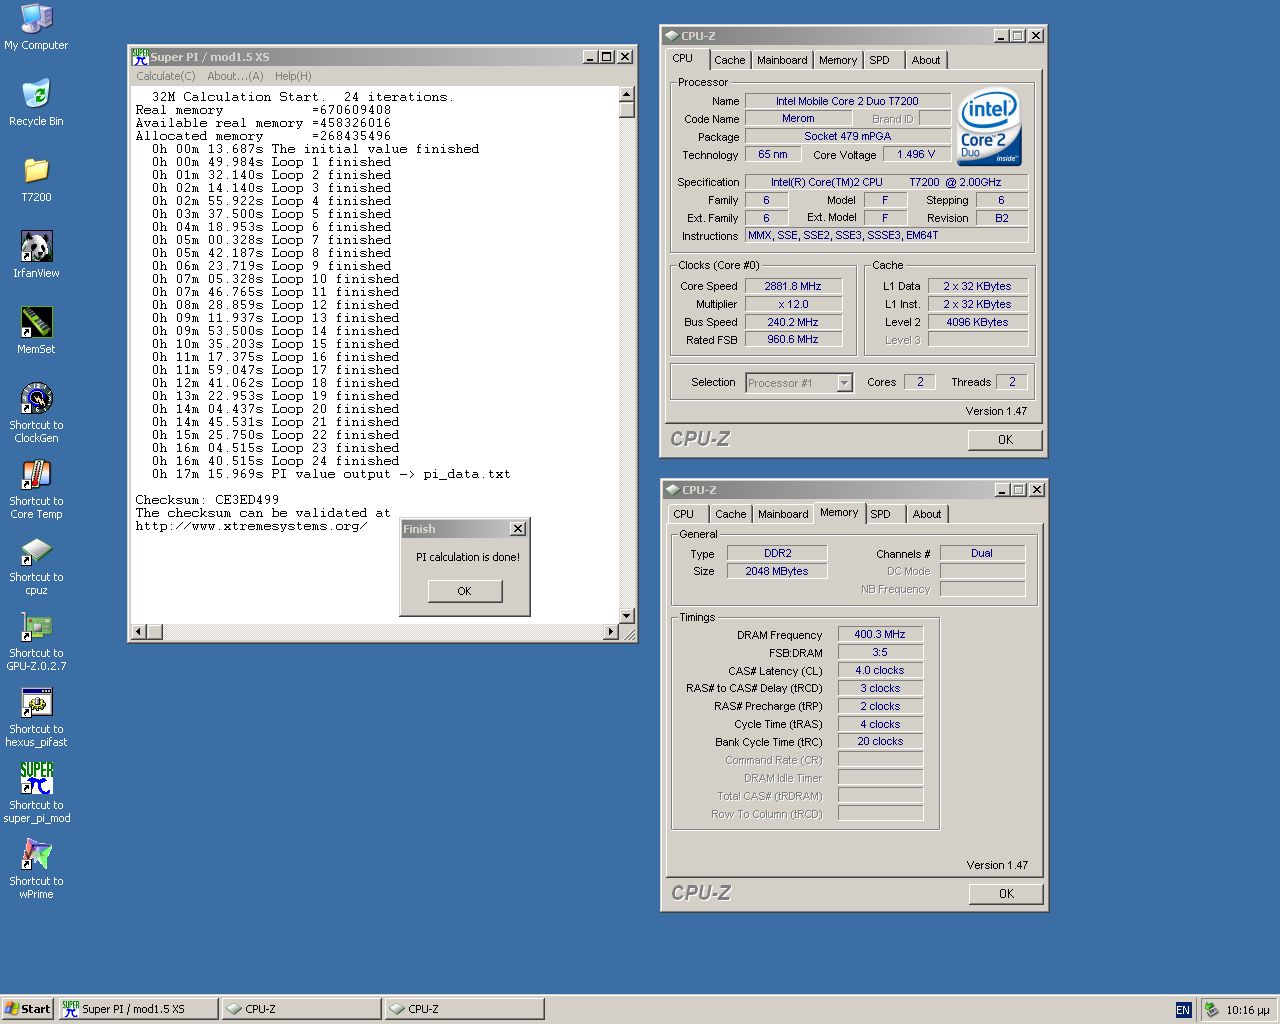This screenshot has width=1280, height=1024.
Task: Click the EN language indicator in tray
Action: (1183, 1010)
